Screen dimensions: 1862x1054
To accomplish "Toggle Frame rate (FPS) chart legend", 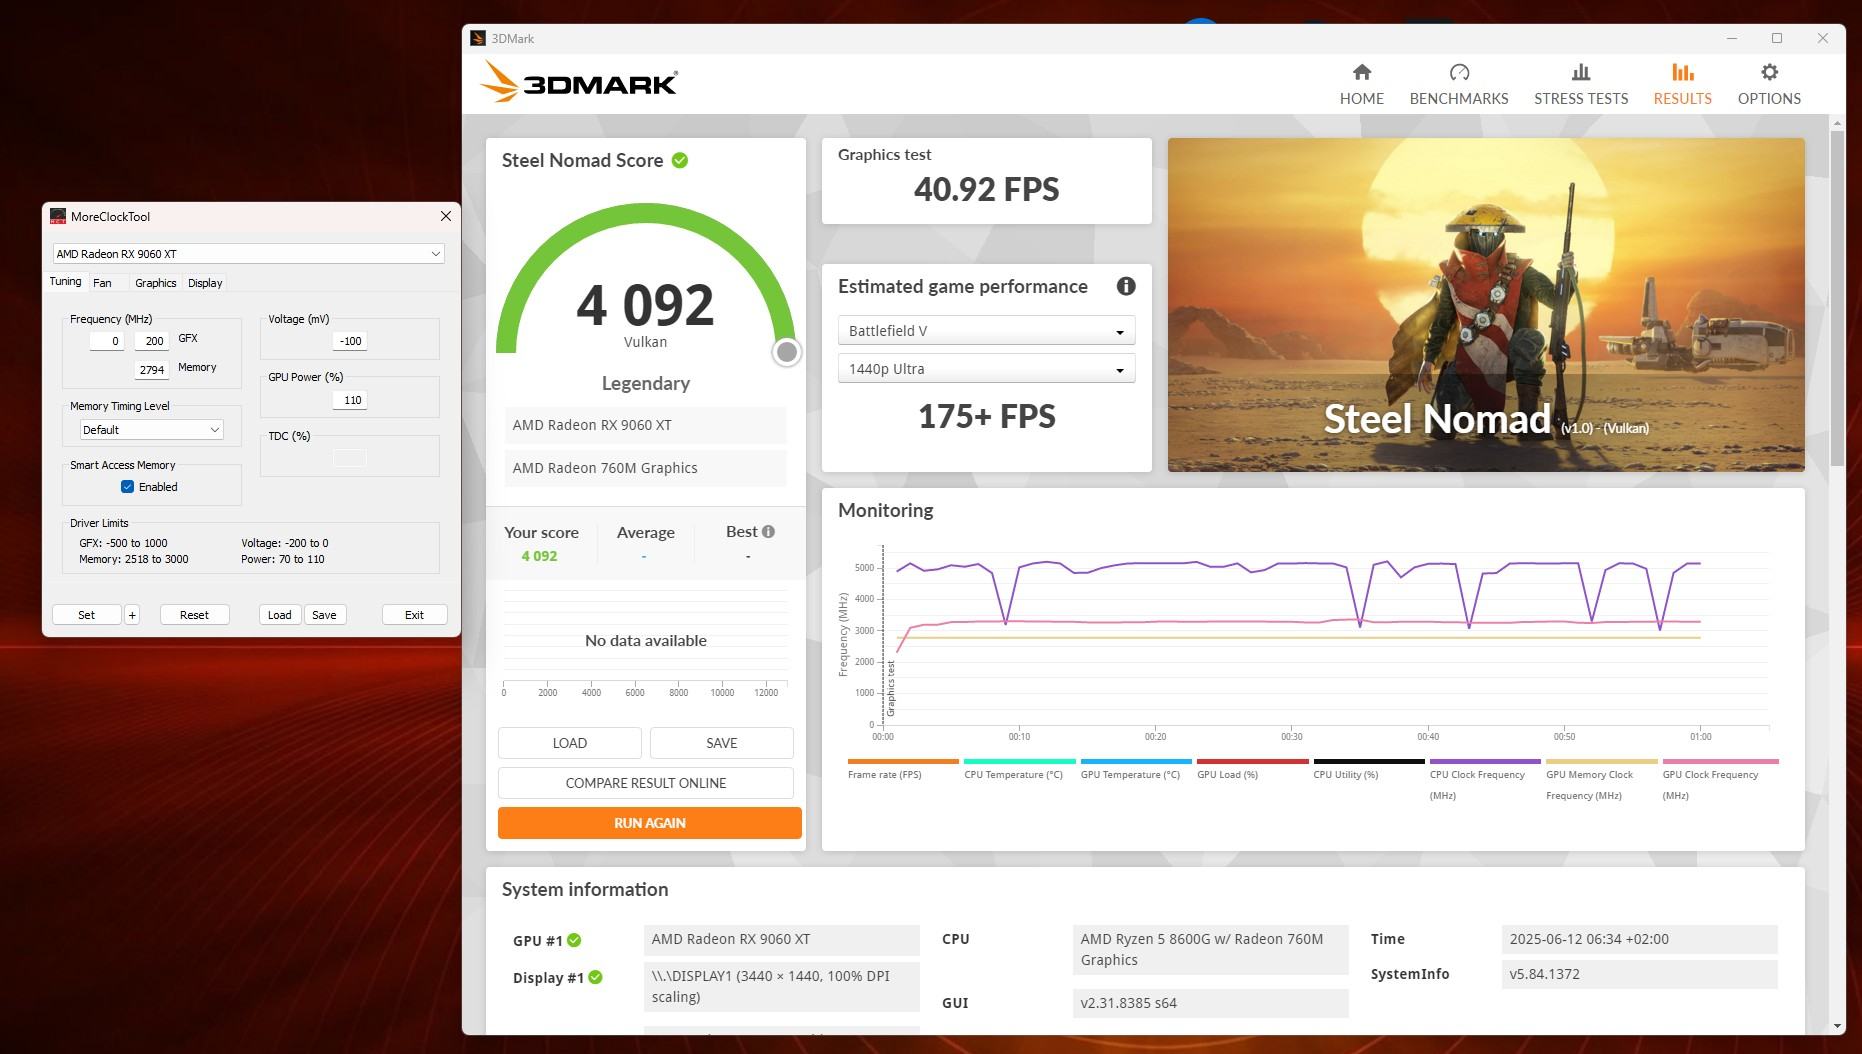I will (x=902, y=770).
